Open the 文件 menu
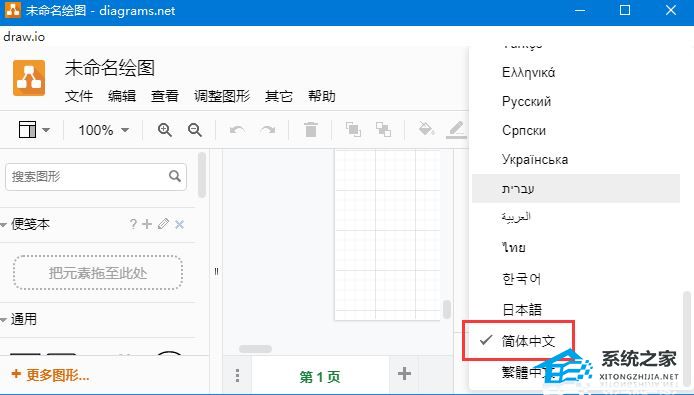 79,96
